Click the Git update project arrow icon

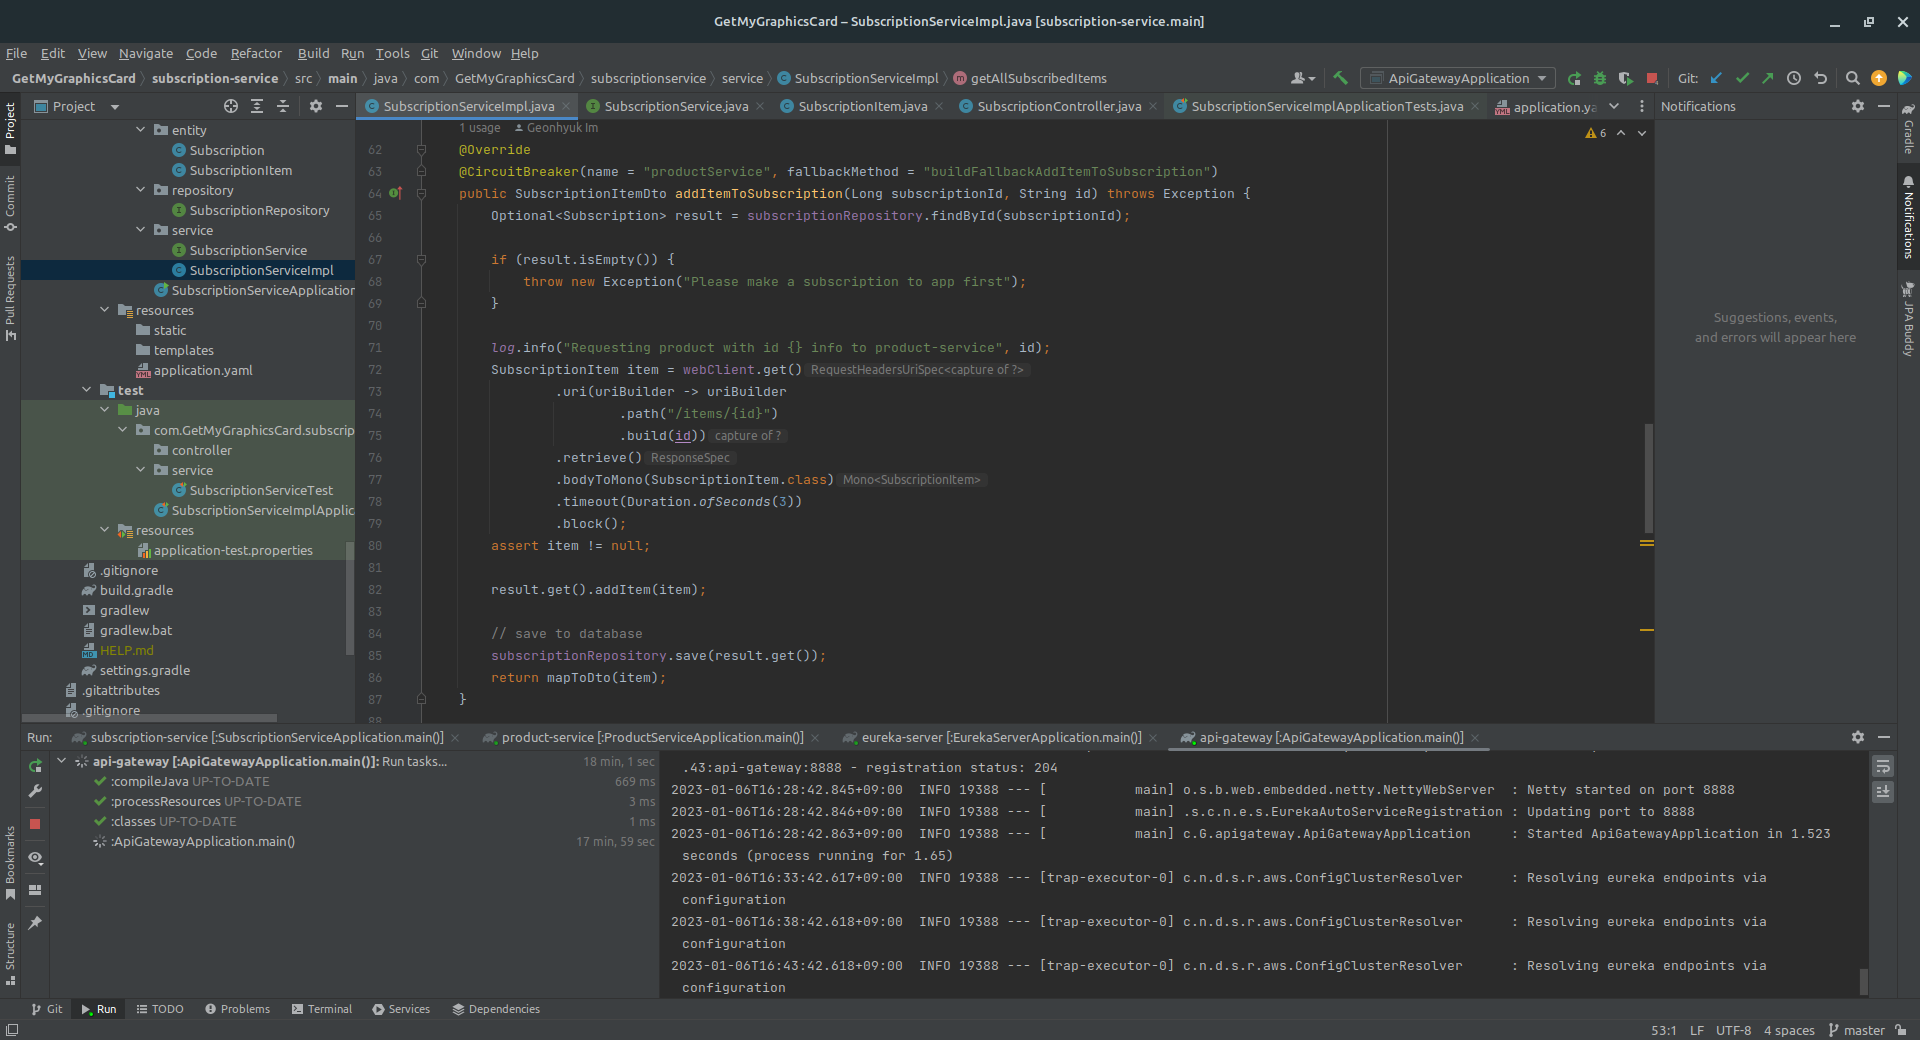[1716, 78]
